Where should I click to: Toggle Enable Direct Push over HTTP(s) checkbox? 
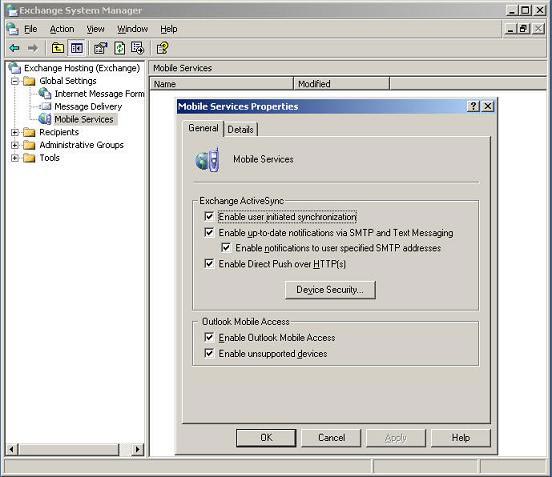click(x=209, y=264)
